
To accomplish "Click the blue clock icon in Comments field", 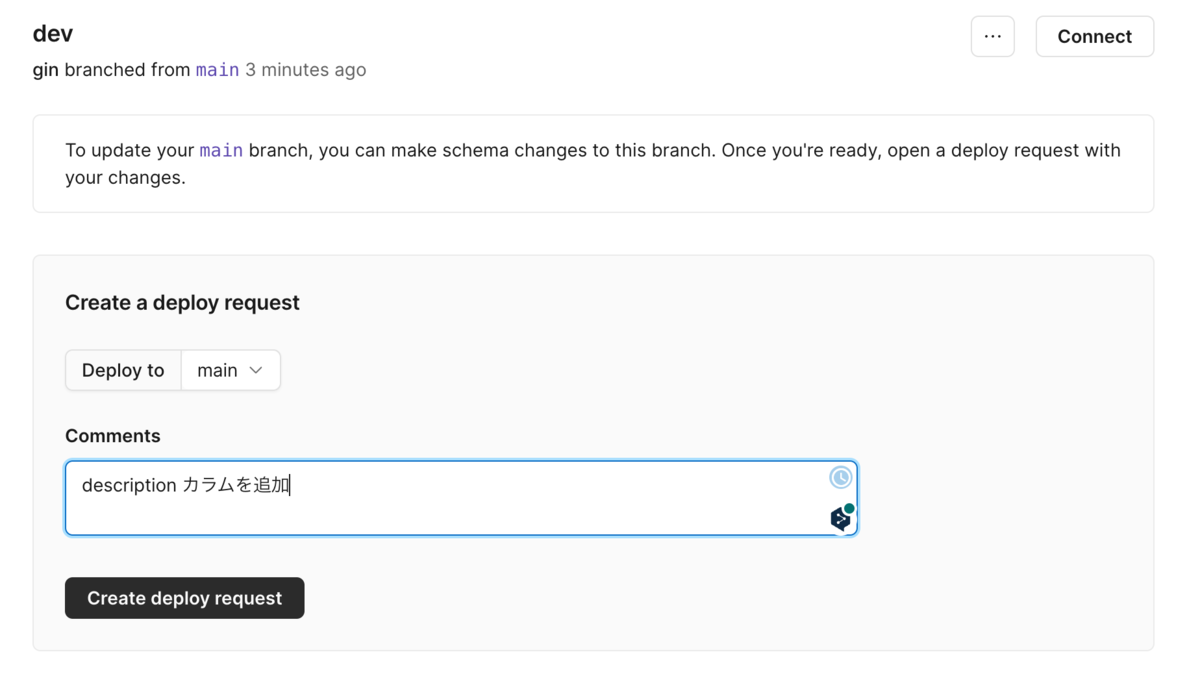I will [x=840, y=478].
